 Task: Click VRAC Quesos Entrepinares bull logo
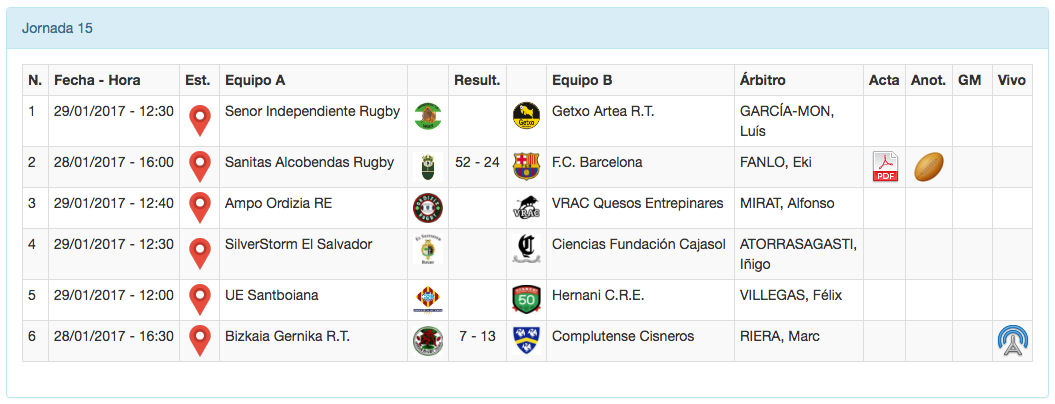pyautogui.click(x=526, y=208)
